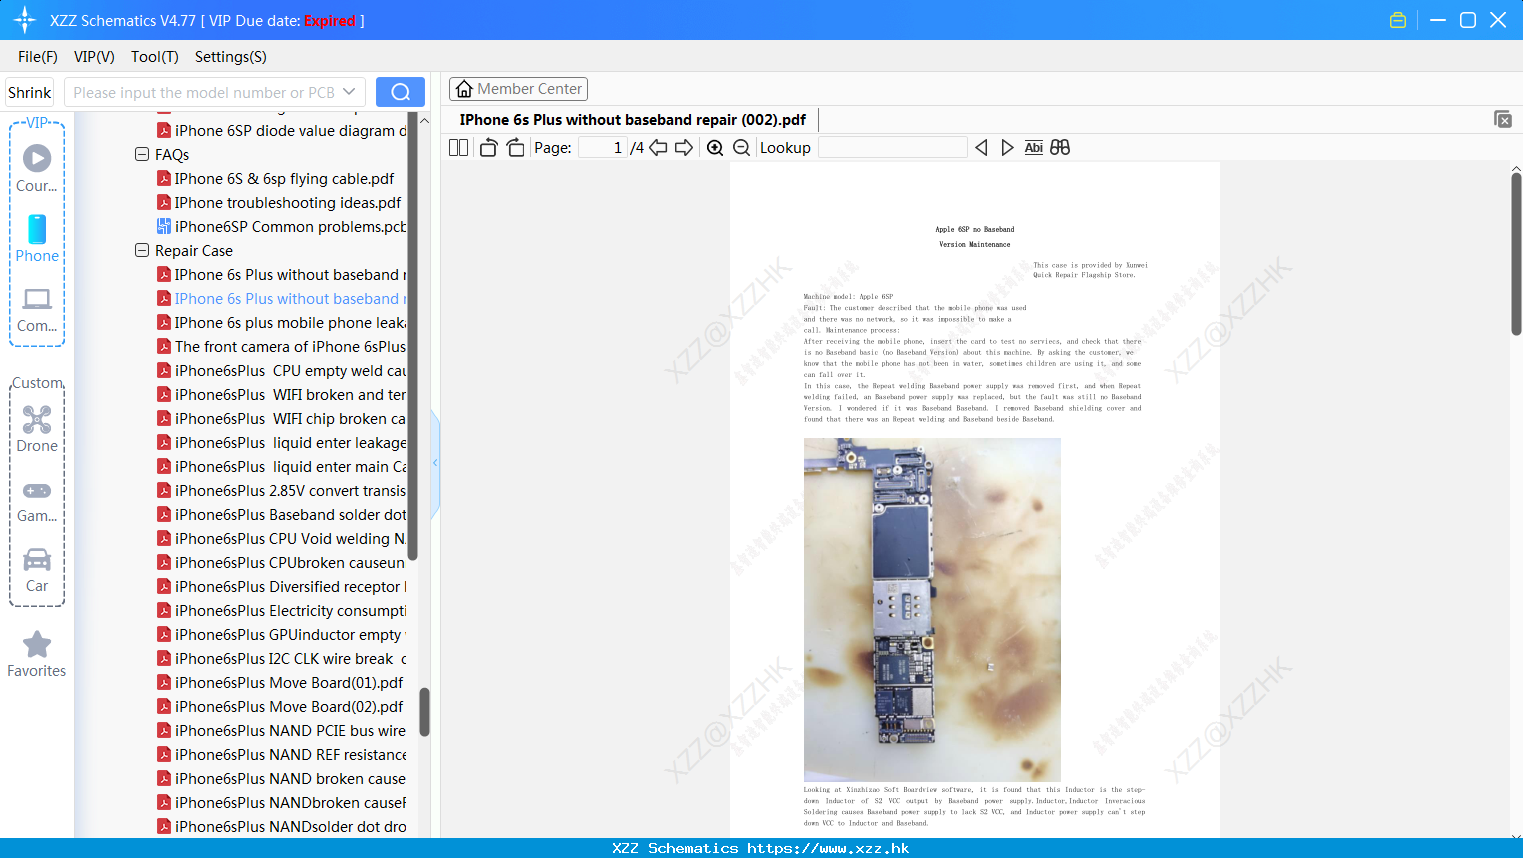Screen dimensions: 1523x858
Task: Open iPhone6sPlus WIFI broken and tear
Action: pyautogui.click(x=282, y=395)
